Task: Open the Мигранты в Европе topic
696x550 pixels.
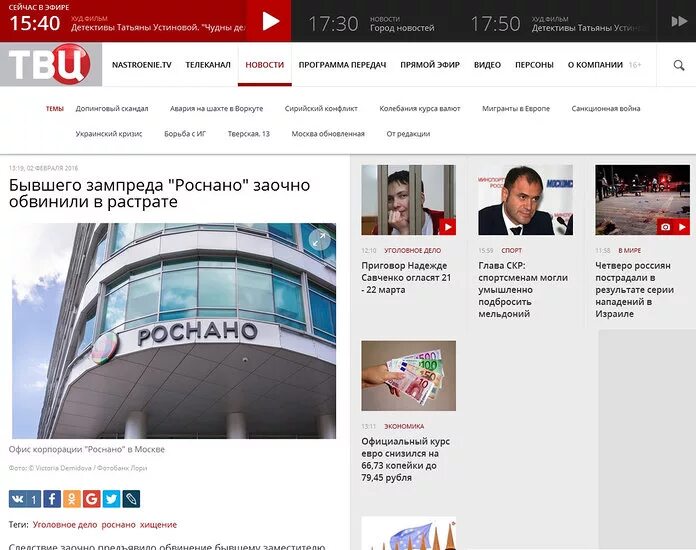Action: click(516, 108)
